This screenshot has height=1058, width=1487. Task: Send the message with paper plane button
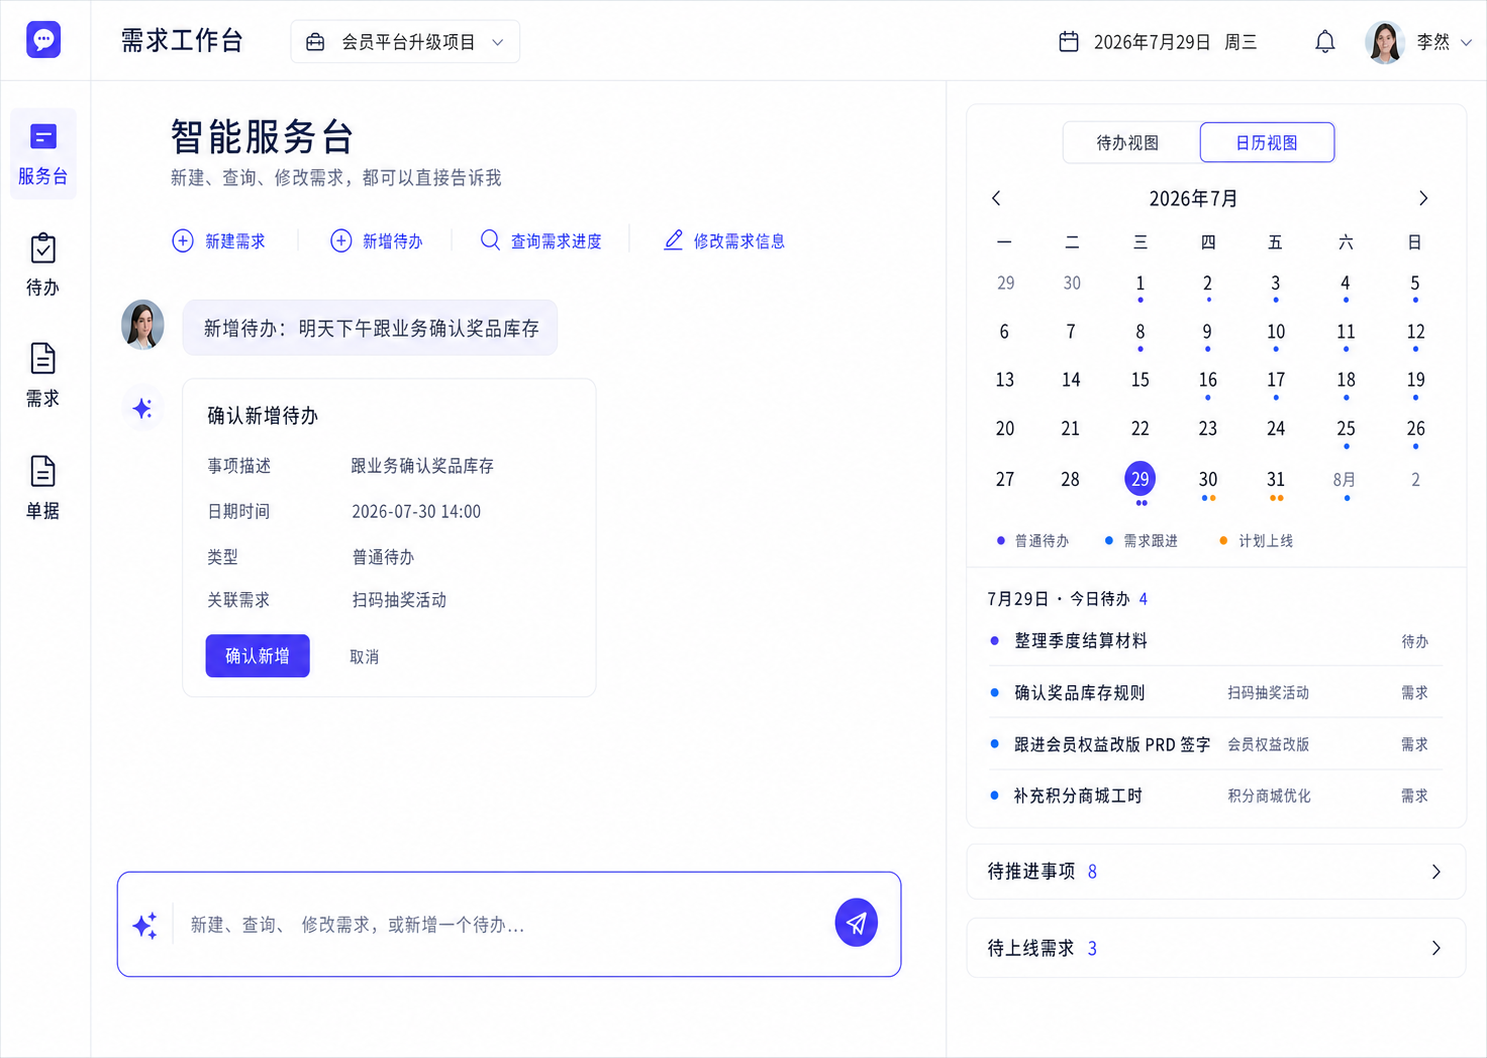[x=856, y=922]
